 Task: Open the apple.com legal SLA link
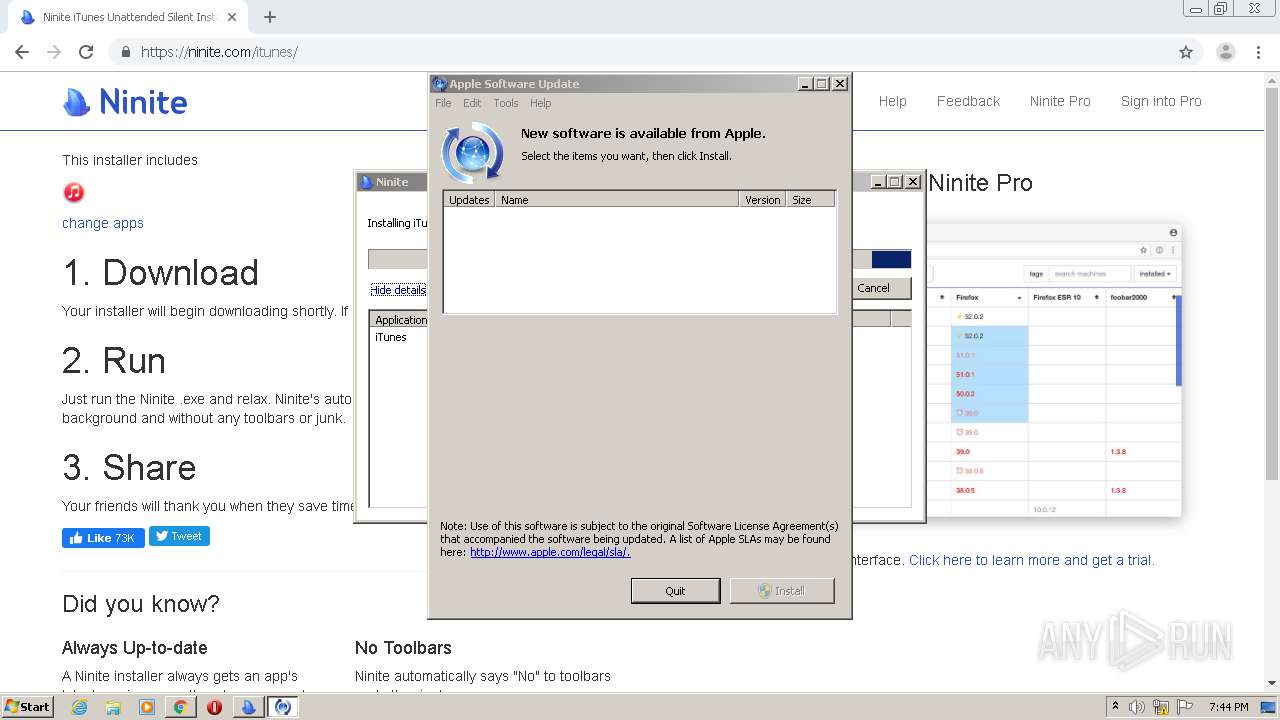(550, 552)
